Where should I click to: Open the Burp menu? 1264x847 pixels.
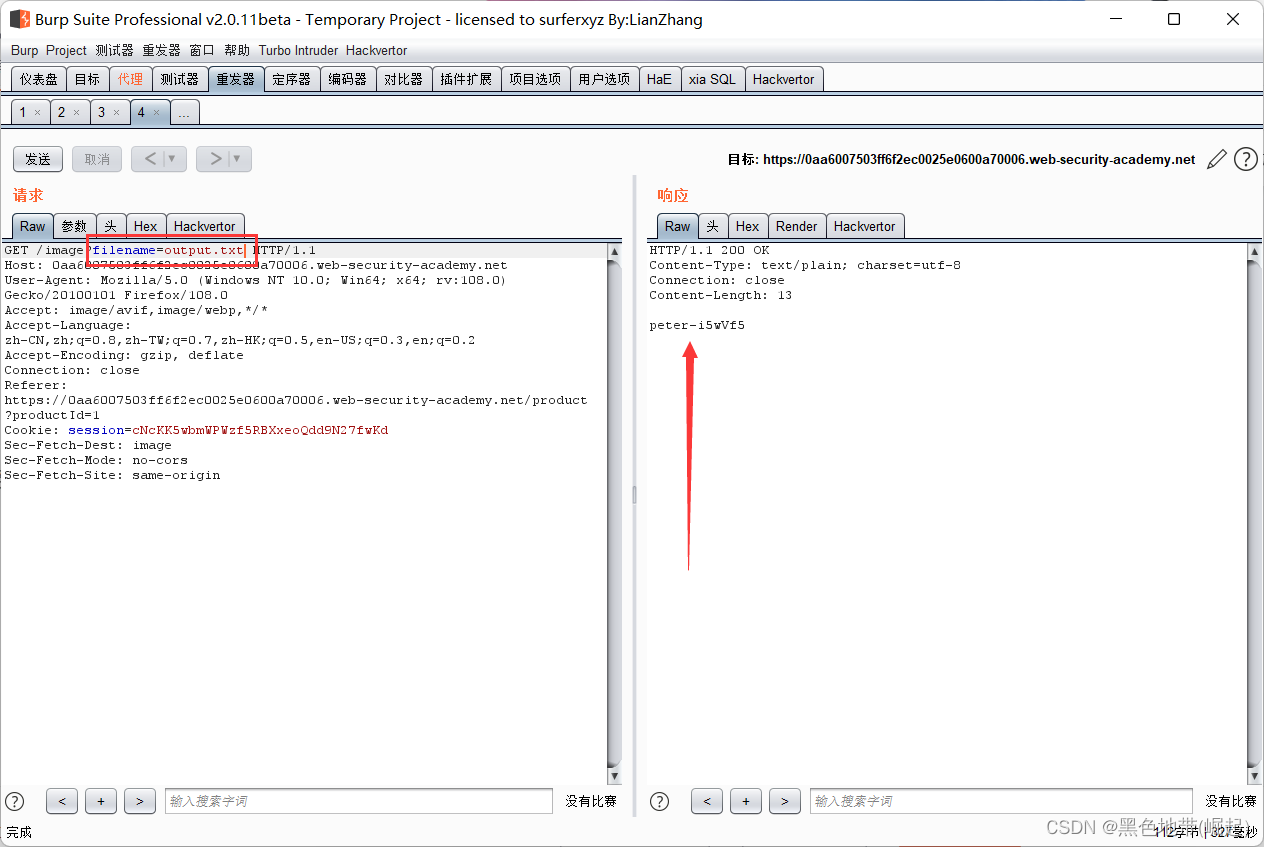(x=25, y=50)
